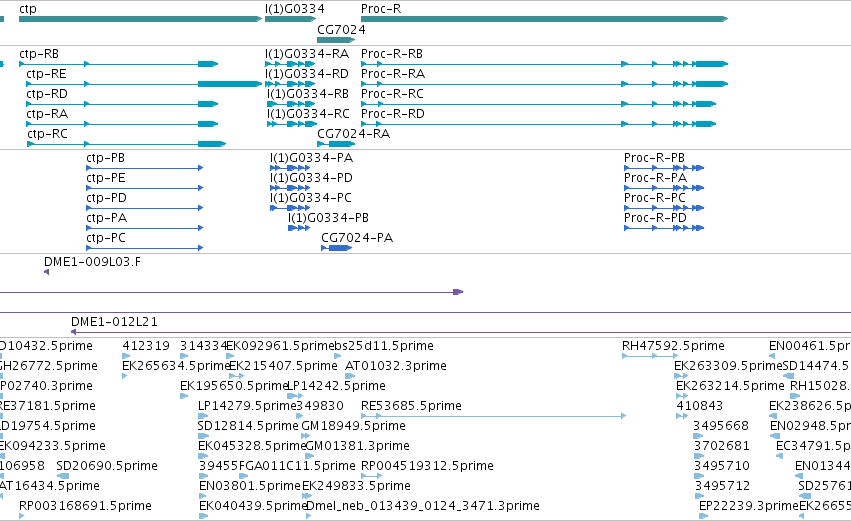
Task: Click the EN03801.5prime EST label
Action: coord(250,486)
